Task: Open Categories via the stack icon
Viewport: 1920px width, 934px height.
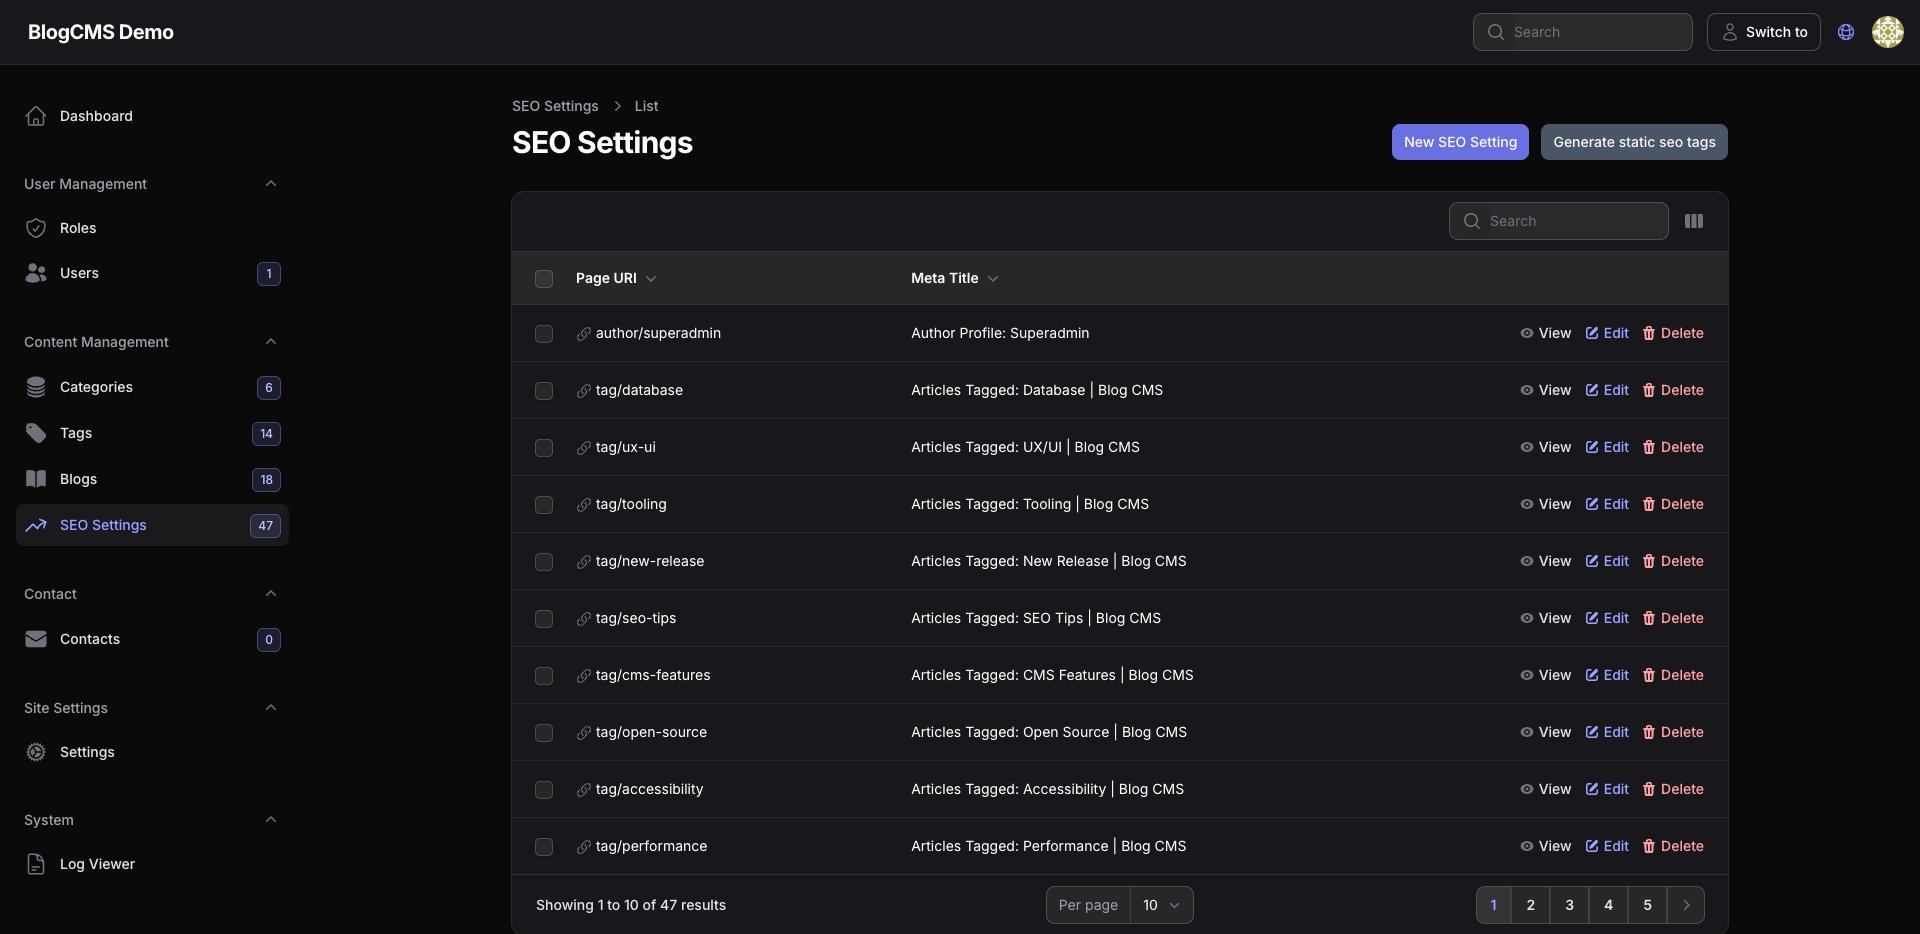Action: click(x=36, y=387)
